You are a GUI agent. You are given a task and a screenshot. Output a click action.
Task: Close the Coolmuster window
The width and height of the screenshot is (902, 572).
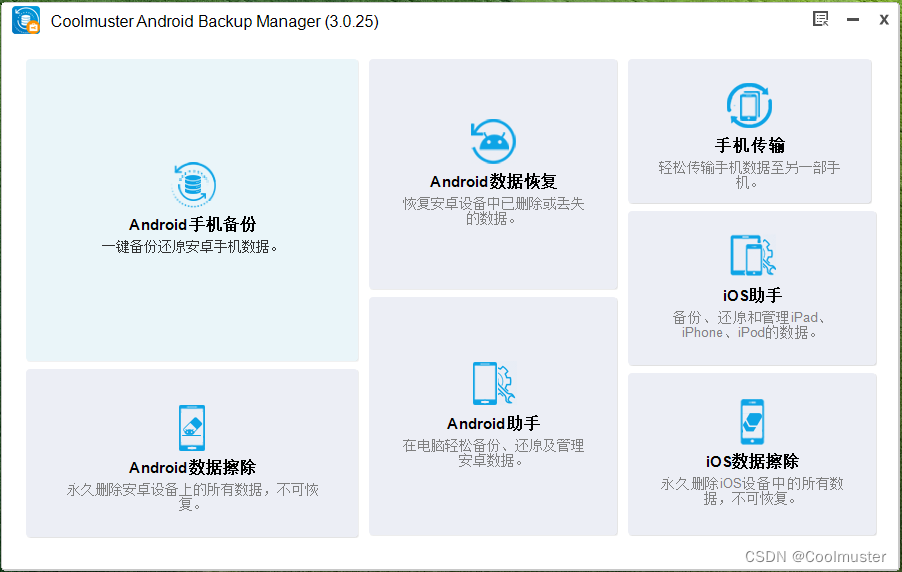pyautogui.click(x=884, y=20)
